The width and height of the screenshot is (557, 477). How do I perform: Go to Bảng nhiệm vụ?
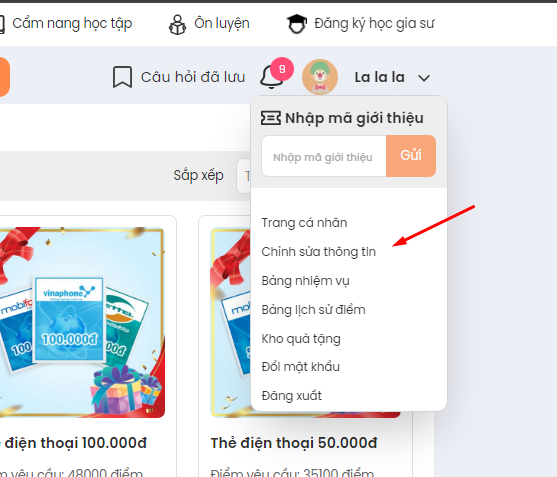point(305,281)
